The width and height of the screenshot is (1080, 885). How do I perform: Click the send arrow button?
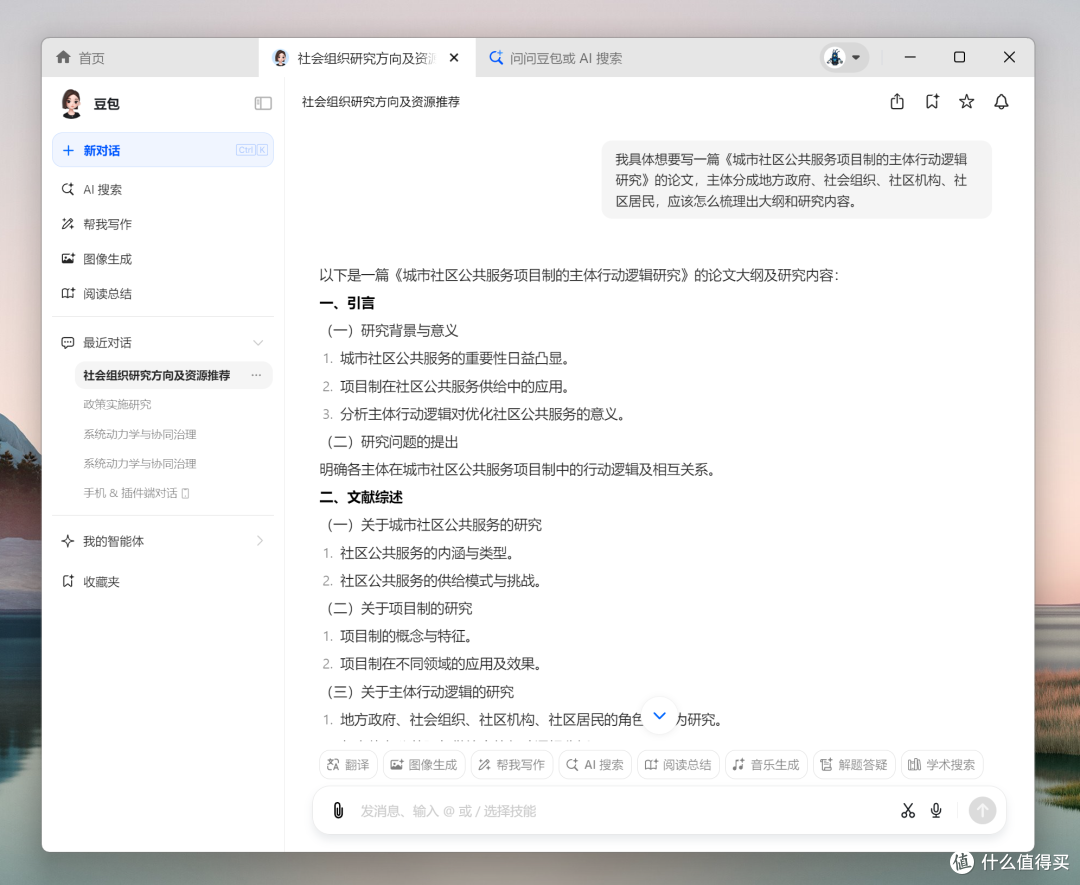click(x=982, y=810)
